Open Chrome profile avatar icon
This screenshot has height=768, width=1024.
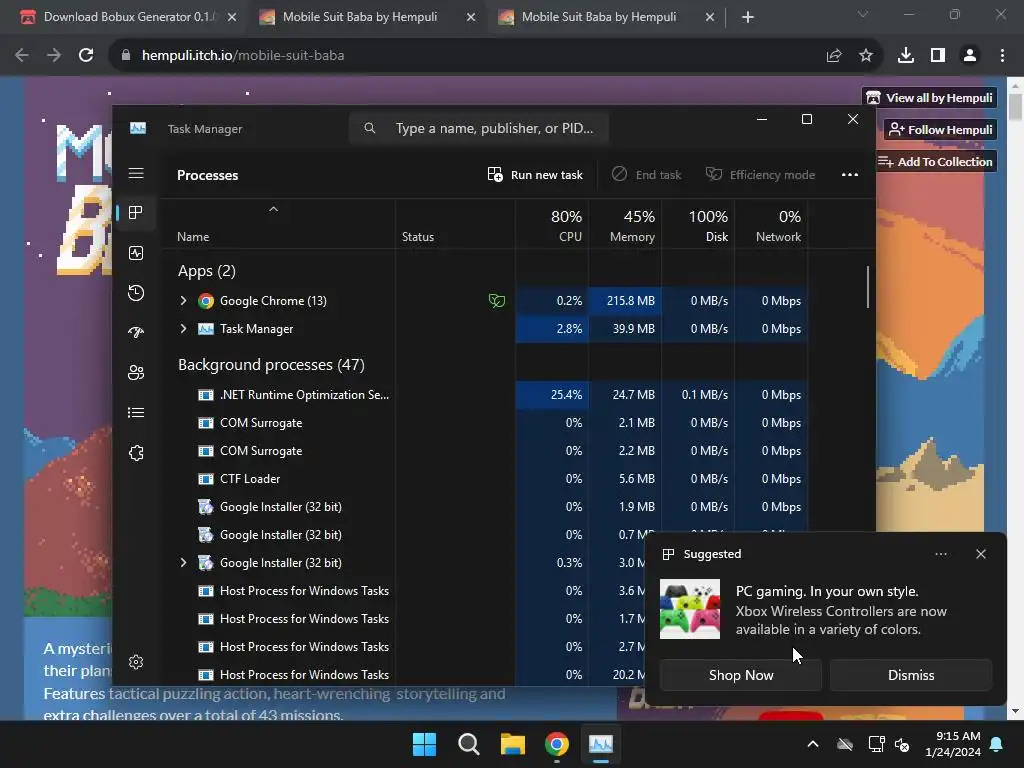coord(970,56)
